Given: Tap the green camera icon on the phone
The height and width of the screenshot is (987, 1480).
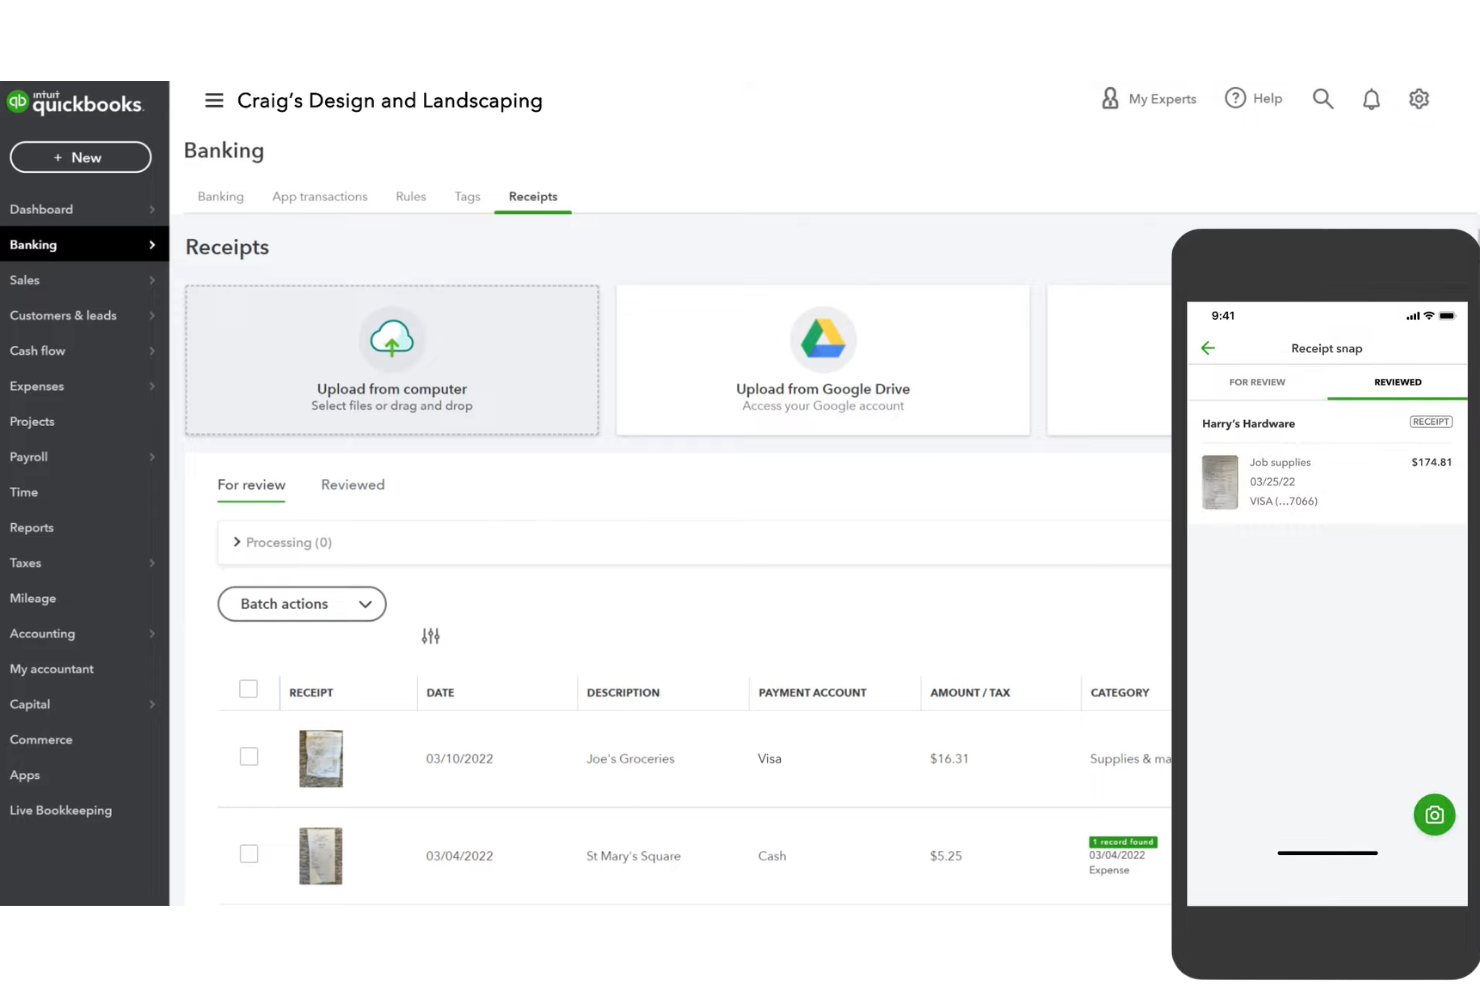Looking at the screenshot, I should pyautogui.click(x=1434, y=814).
